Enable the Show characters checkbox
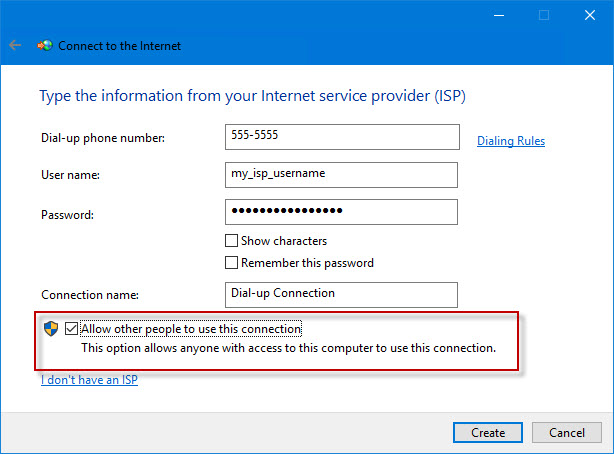 pos(232,241)
